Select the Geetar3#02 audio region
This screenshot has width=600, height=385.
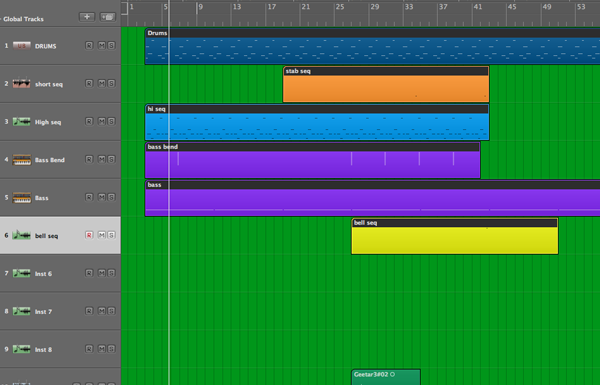coord(386,377)
